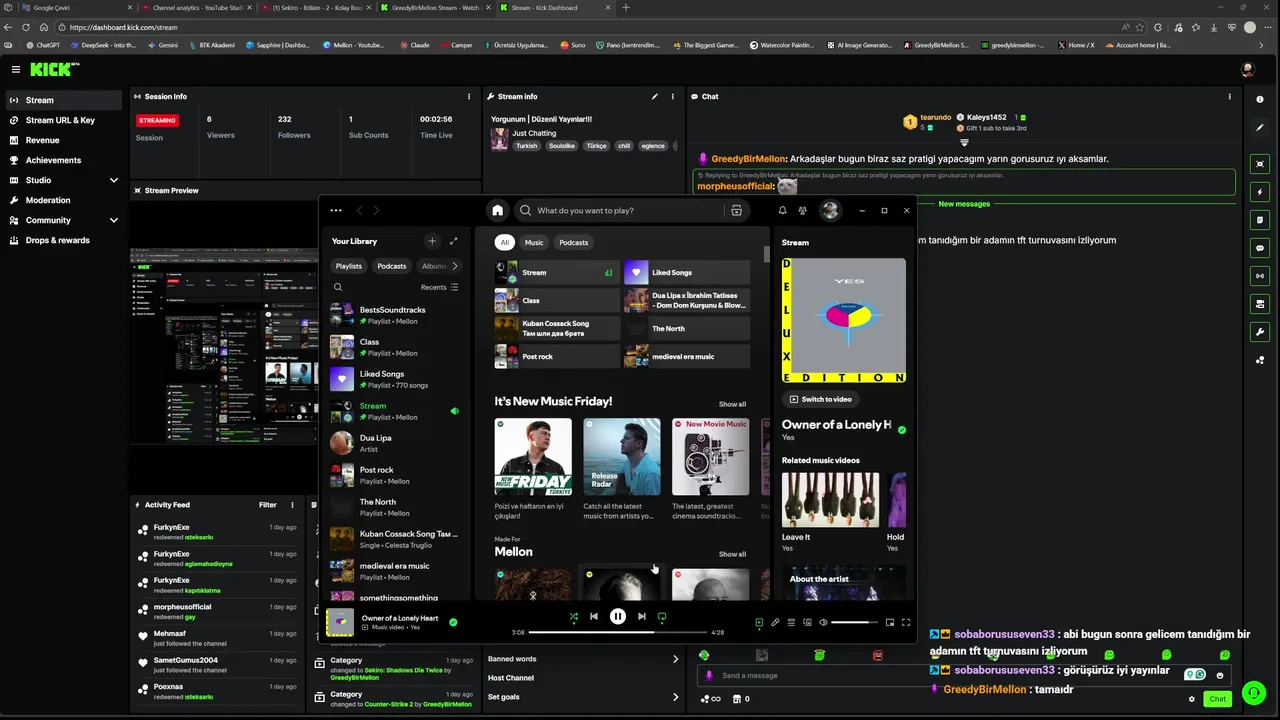Open Moderation page
The height and width of the screenshot is (720, 1280).
(64, 200)
